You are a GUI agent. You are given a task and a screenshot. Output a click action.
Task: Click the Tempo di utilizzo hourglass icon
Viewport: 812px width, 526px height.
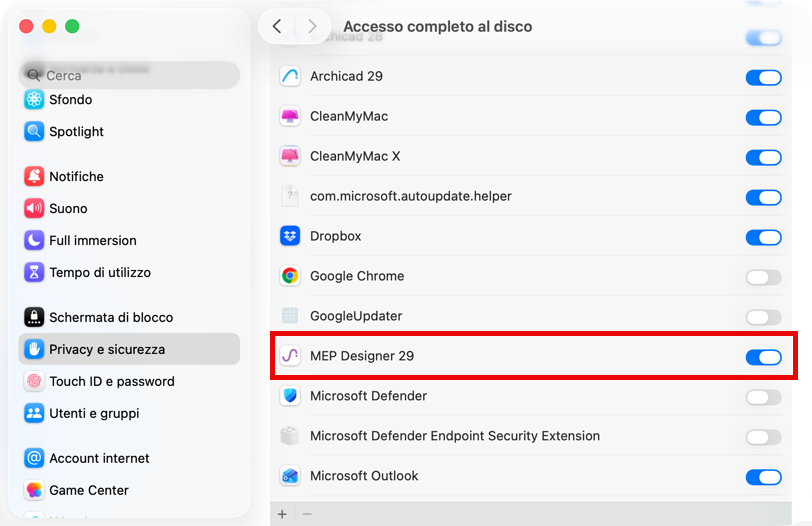[34, 272]
